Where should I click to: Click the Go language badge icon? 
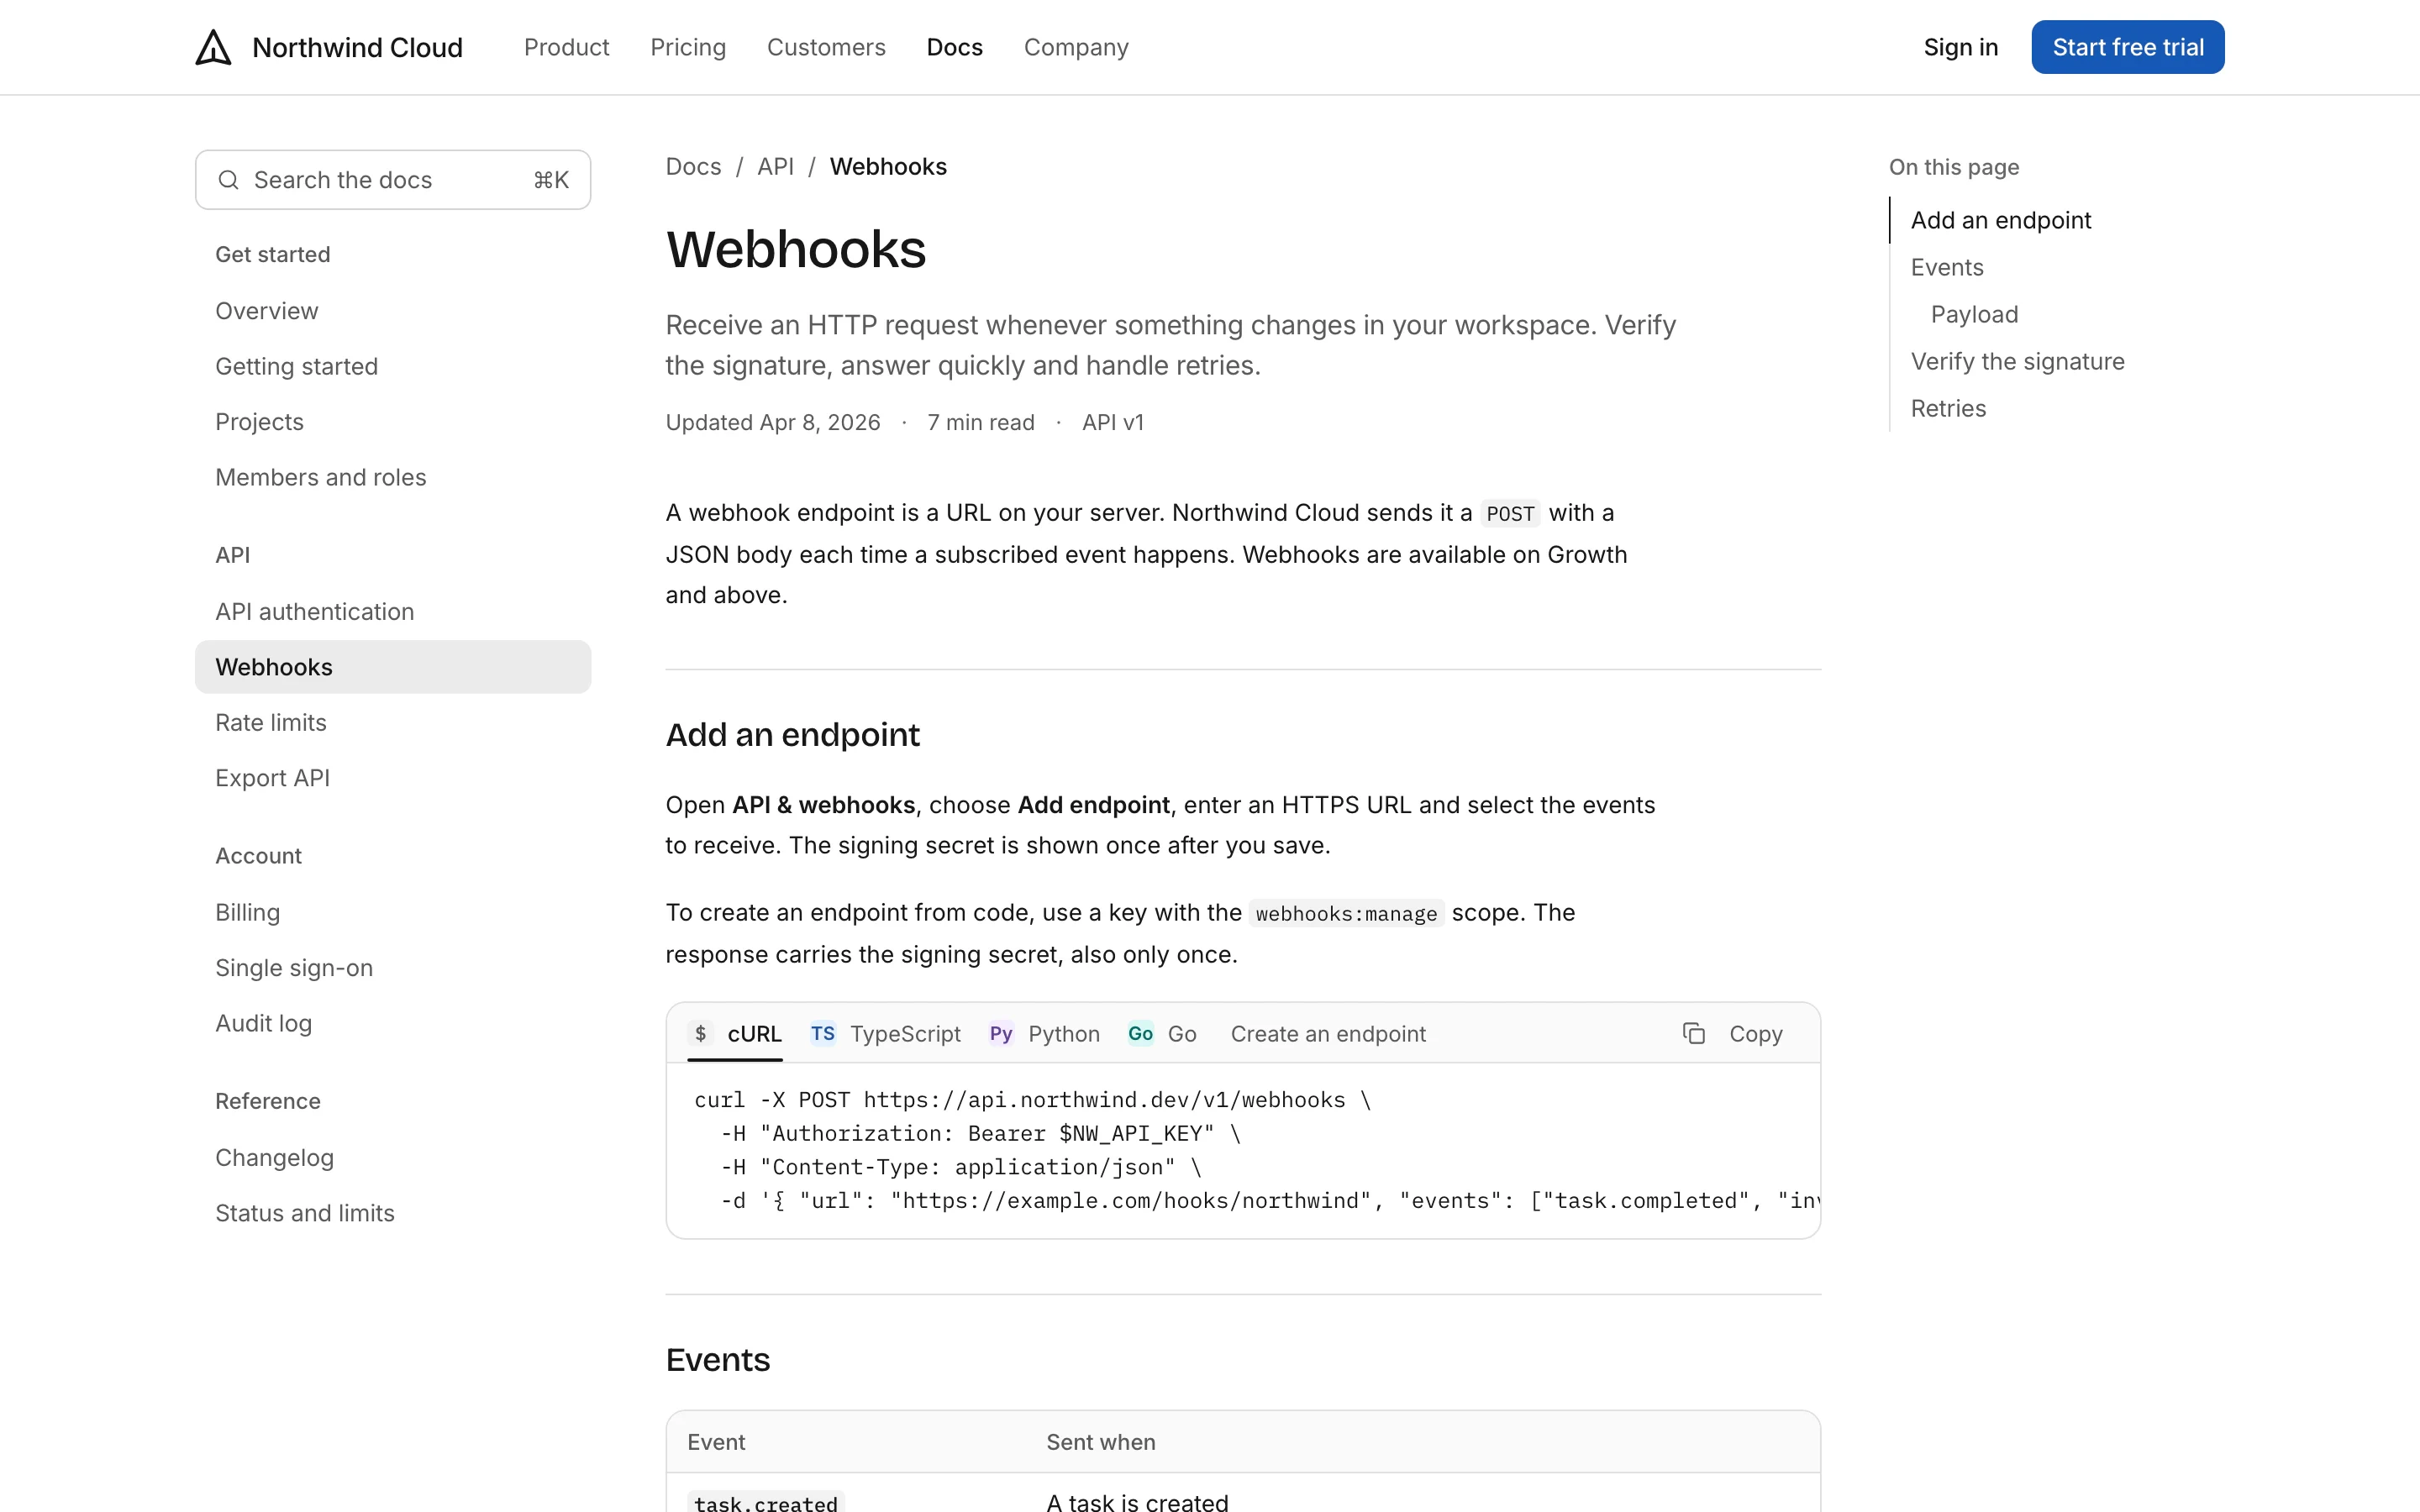[x=1140, y=1033]
